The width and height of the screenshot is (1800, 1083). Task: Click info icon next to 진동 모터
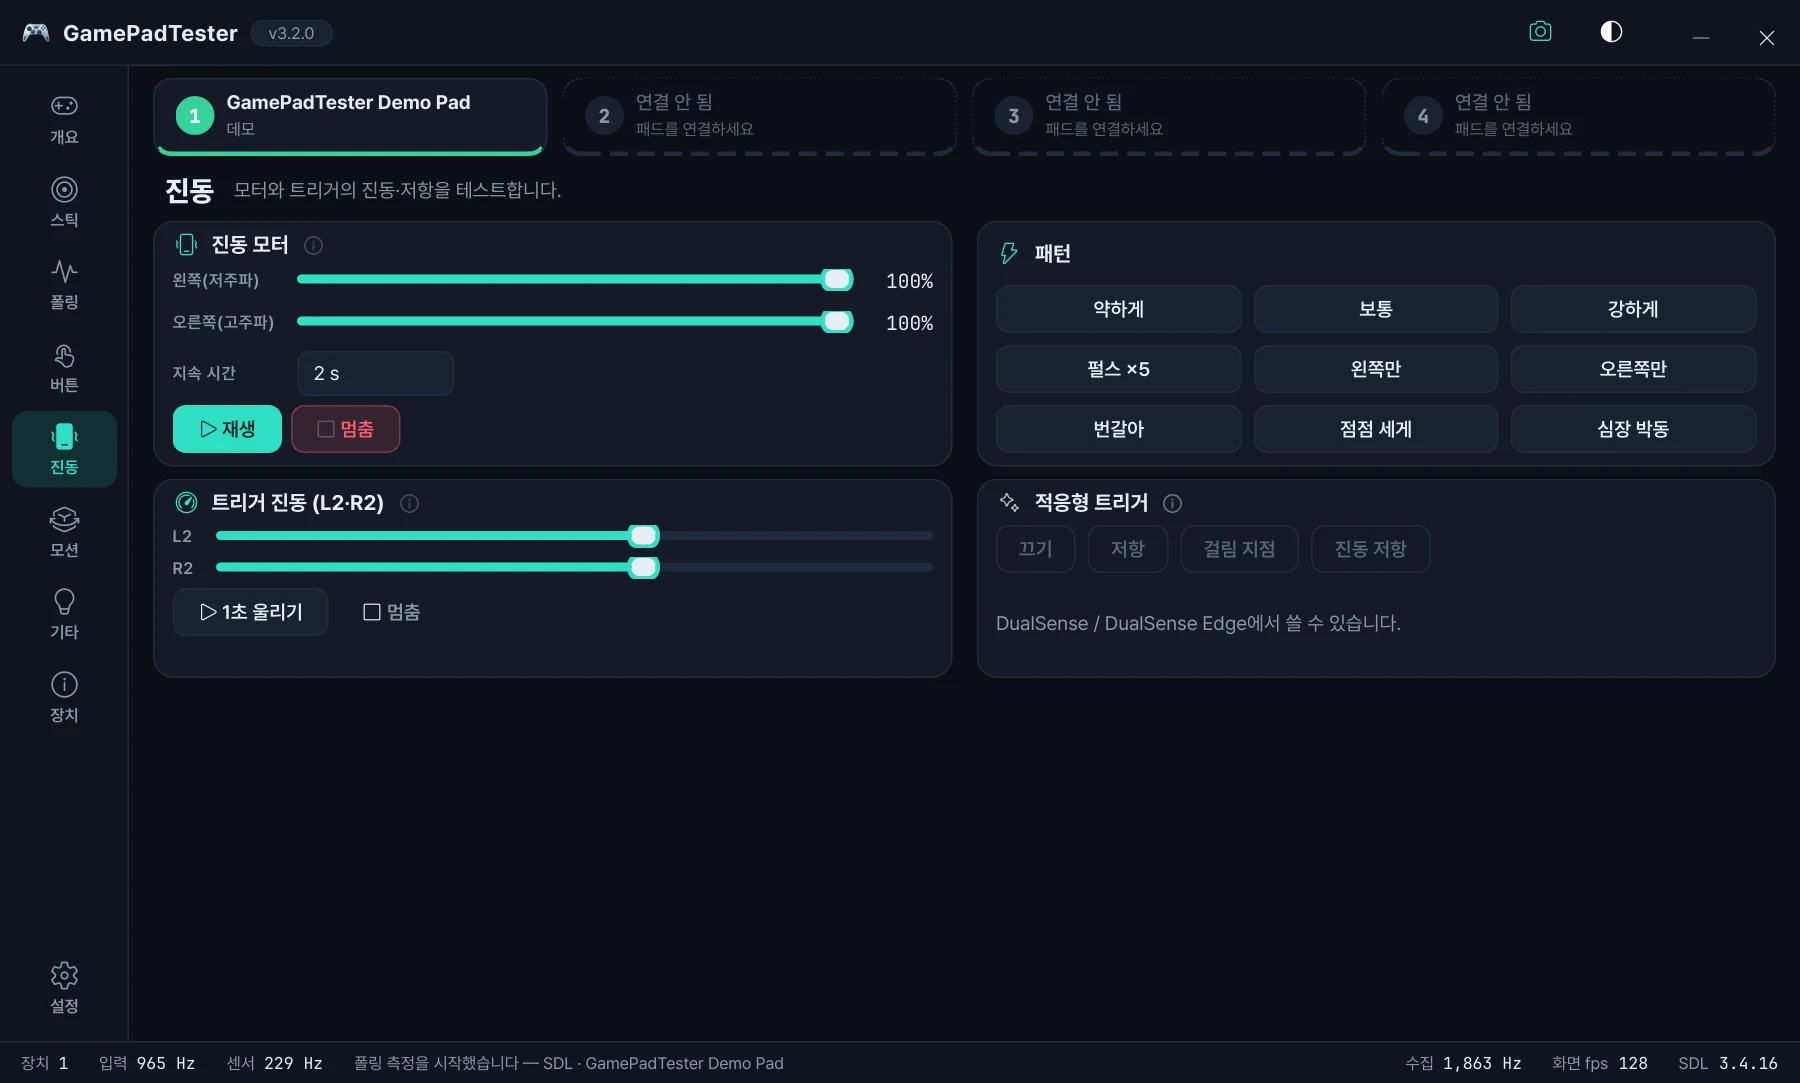coord(313,245)
